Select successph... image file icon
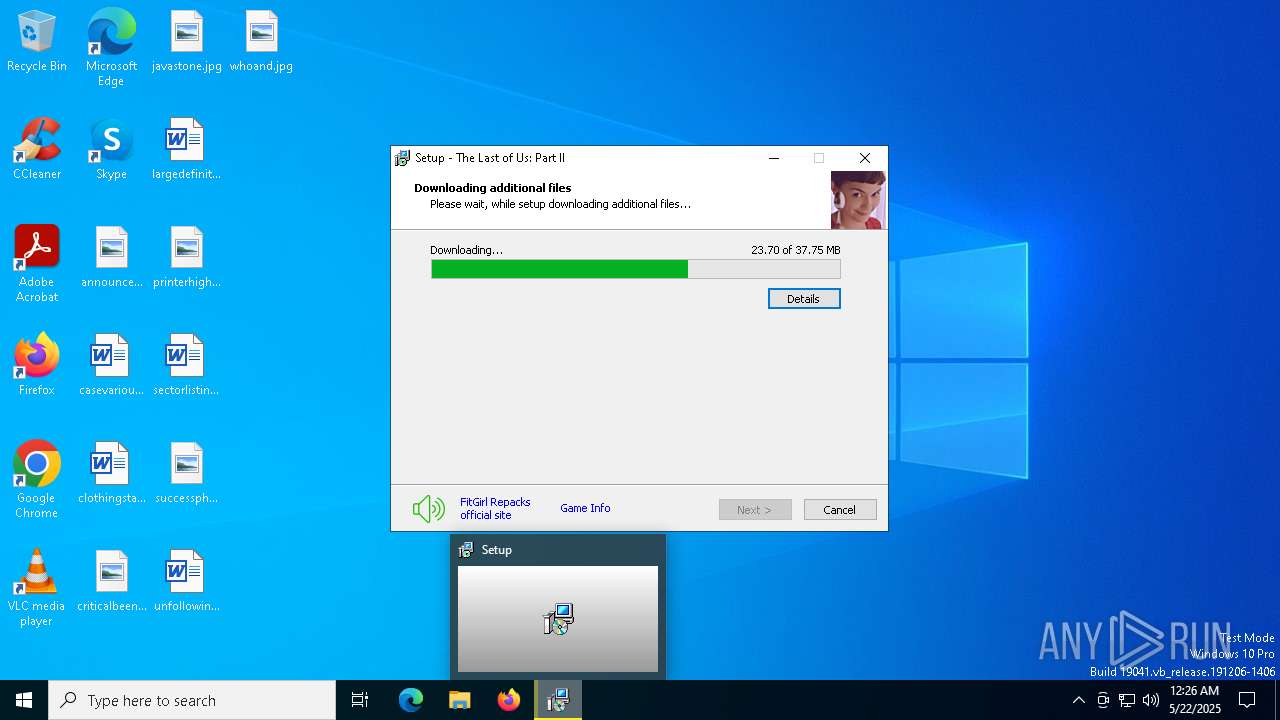The width and height of the screenshot is (1280, 720). tap(186, 474)
